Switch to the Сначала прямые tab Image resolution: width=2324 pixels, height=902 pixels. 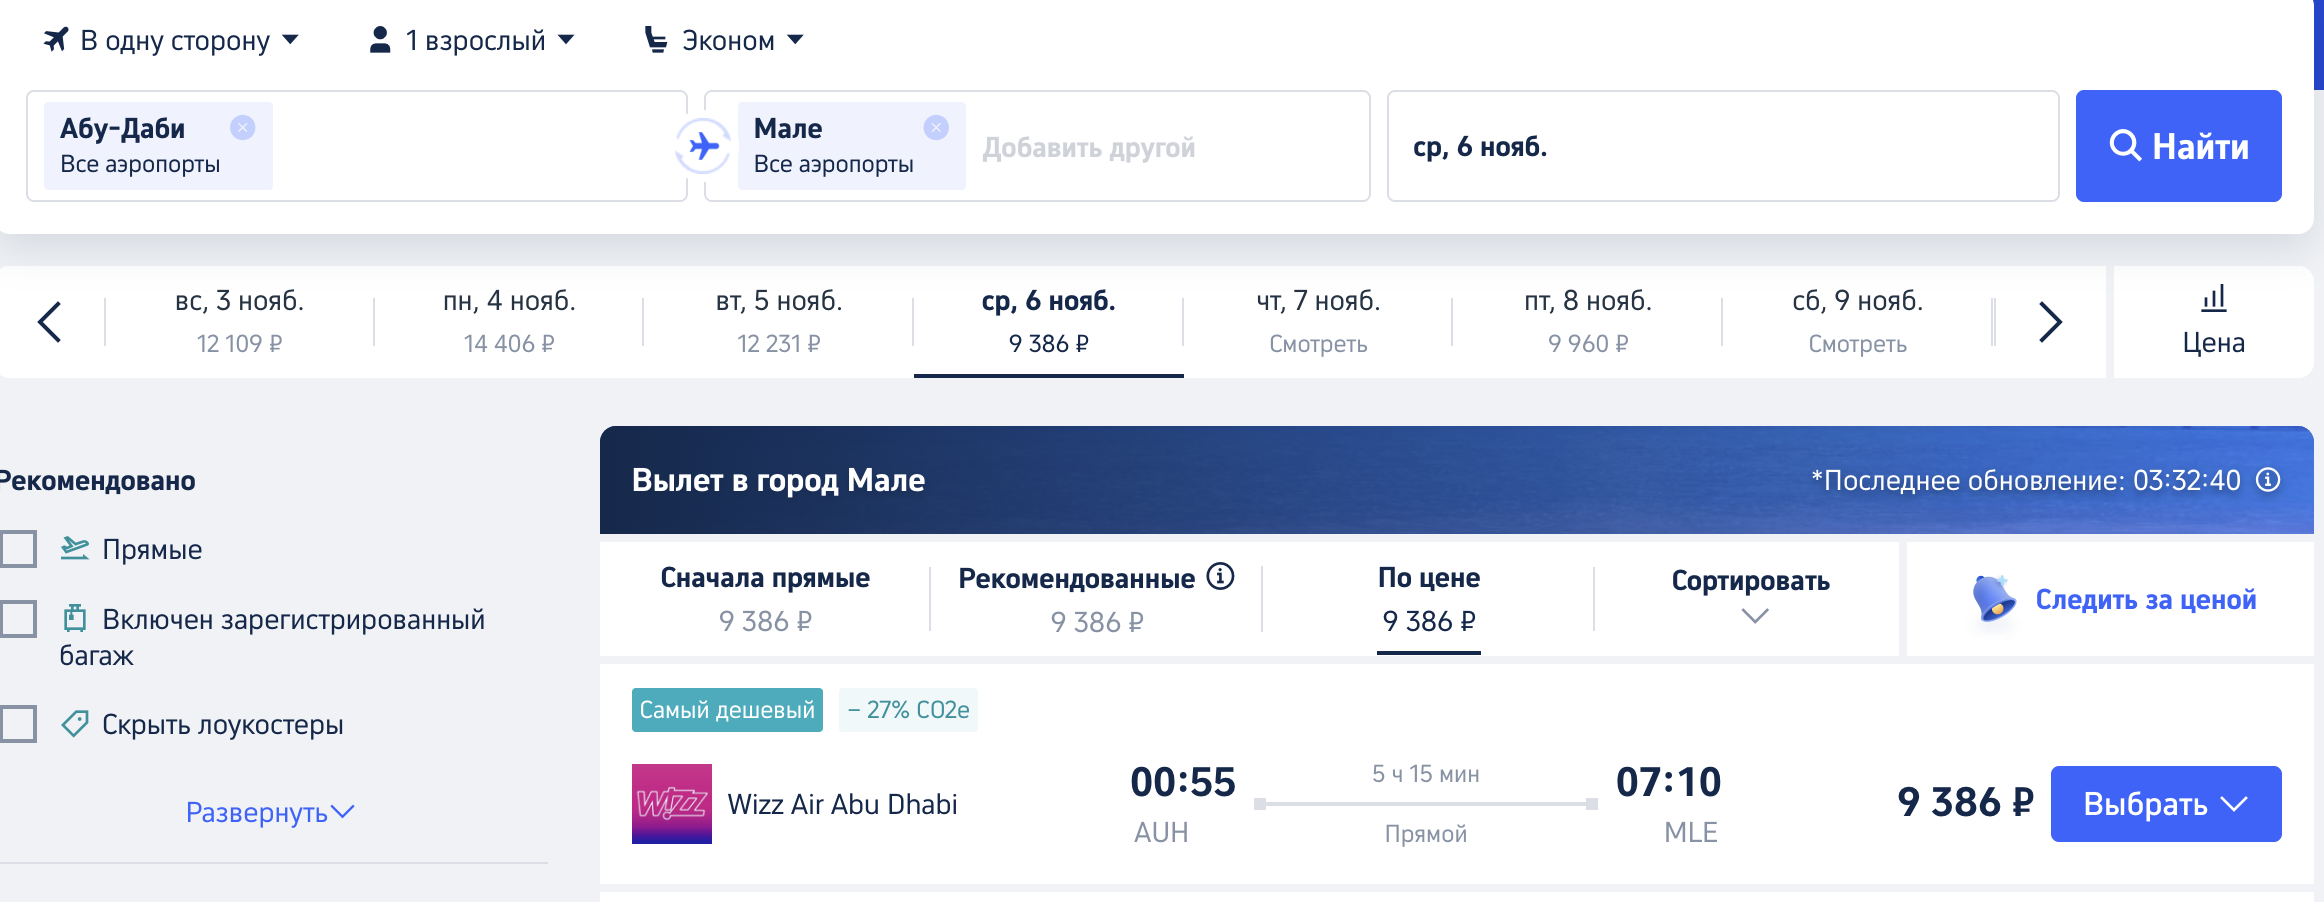pos(765,598)
